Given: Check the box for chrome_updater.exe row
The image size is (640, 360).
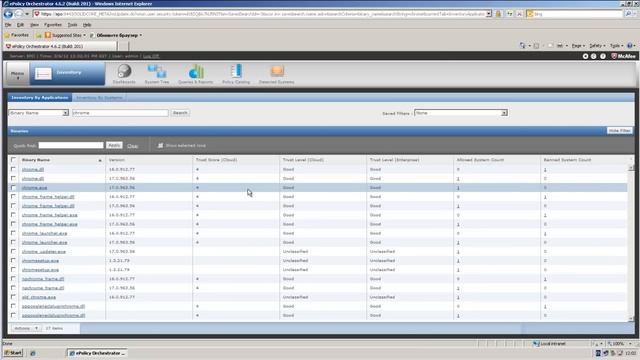Looking at the screenshot, I should (13, 251).
